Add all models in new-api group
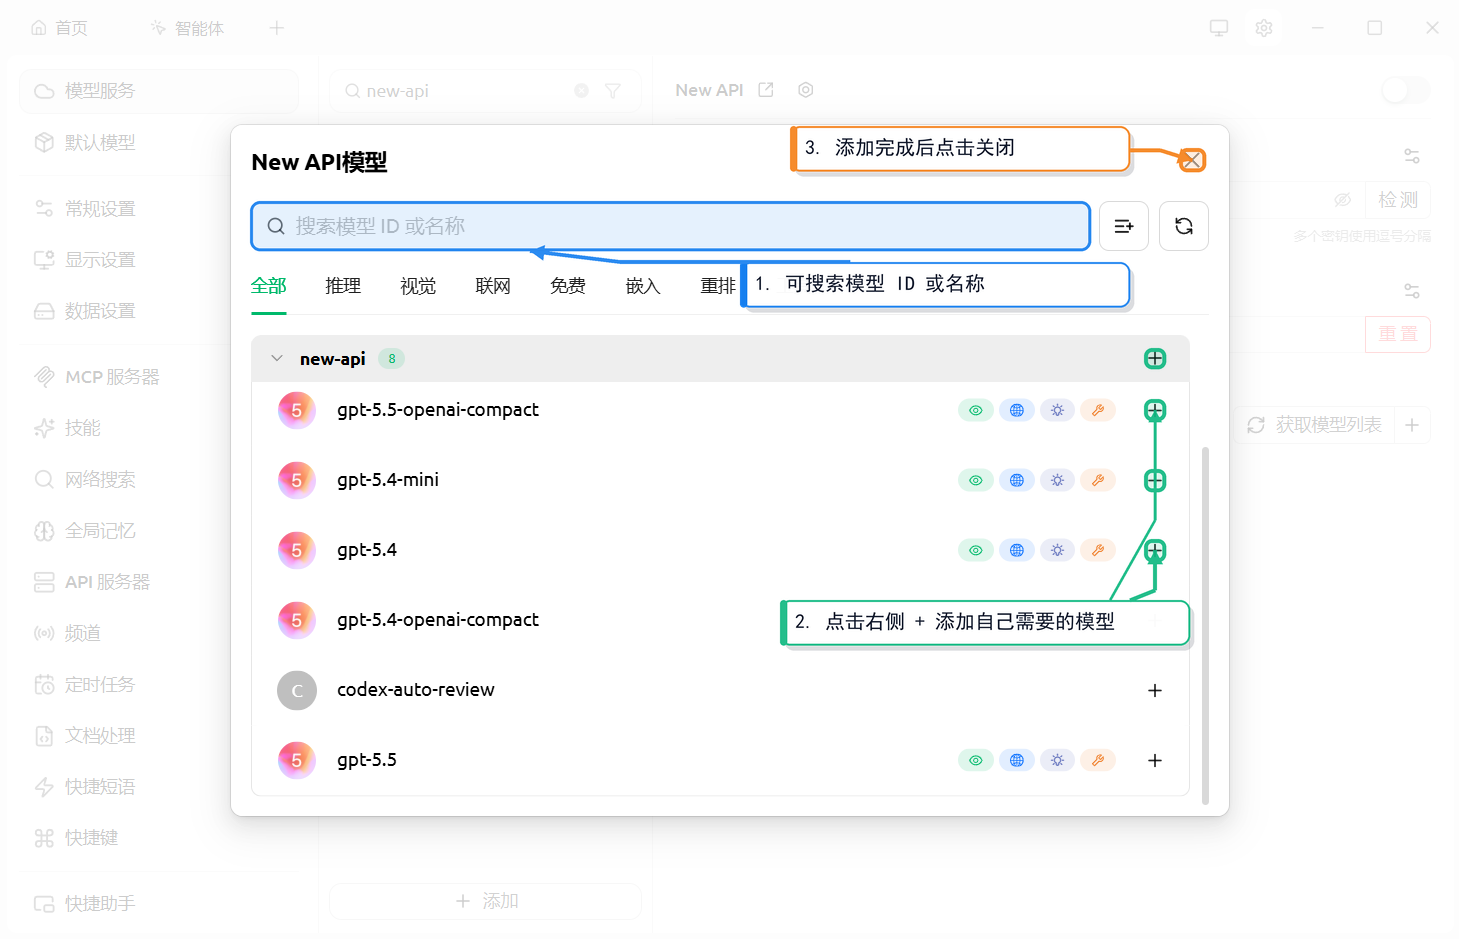Screen dimensions: 1459x939 click(1155, 358)
